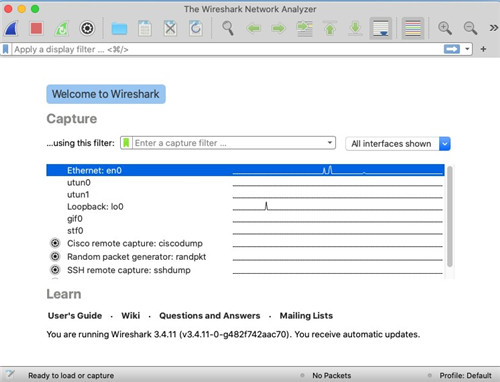Select the Cisco remote capture radio icon
This screenshot has height=382, width=500.
[55, 243]
